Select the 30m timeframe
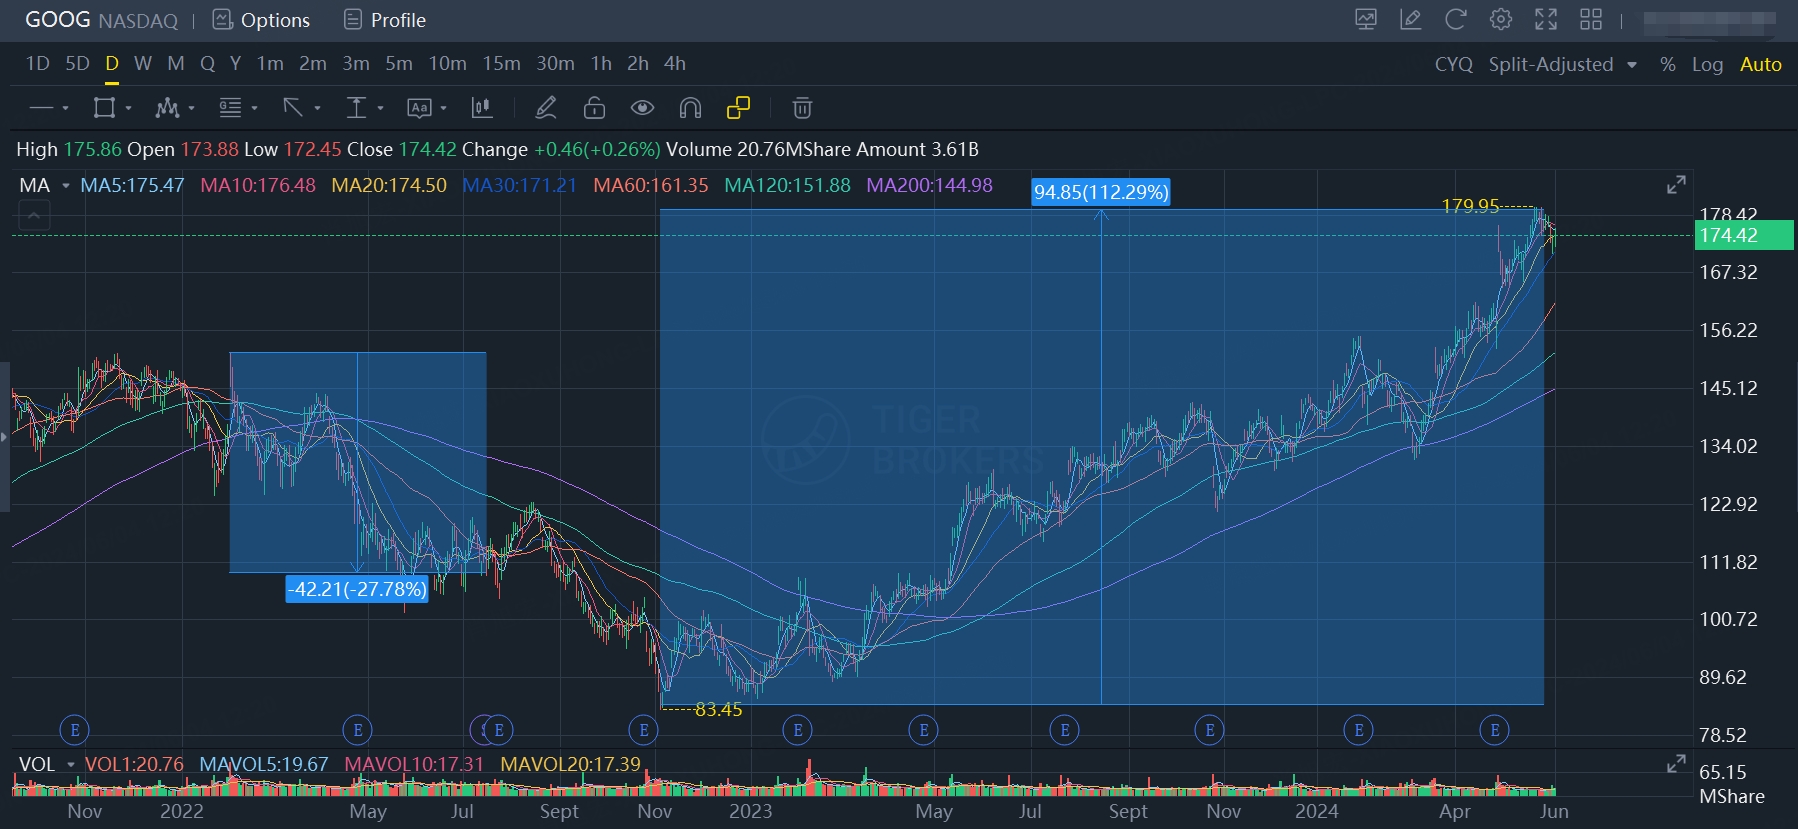The width and height of the screenshot is (1798, 829). [555, 64]
